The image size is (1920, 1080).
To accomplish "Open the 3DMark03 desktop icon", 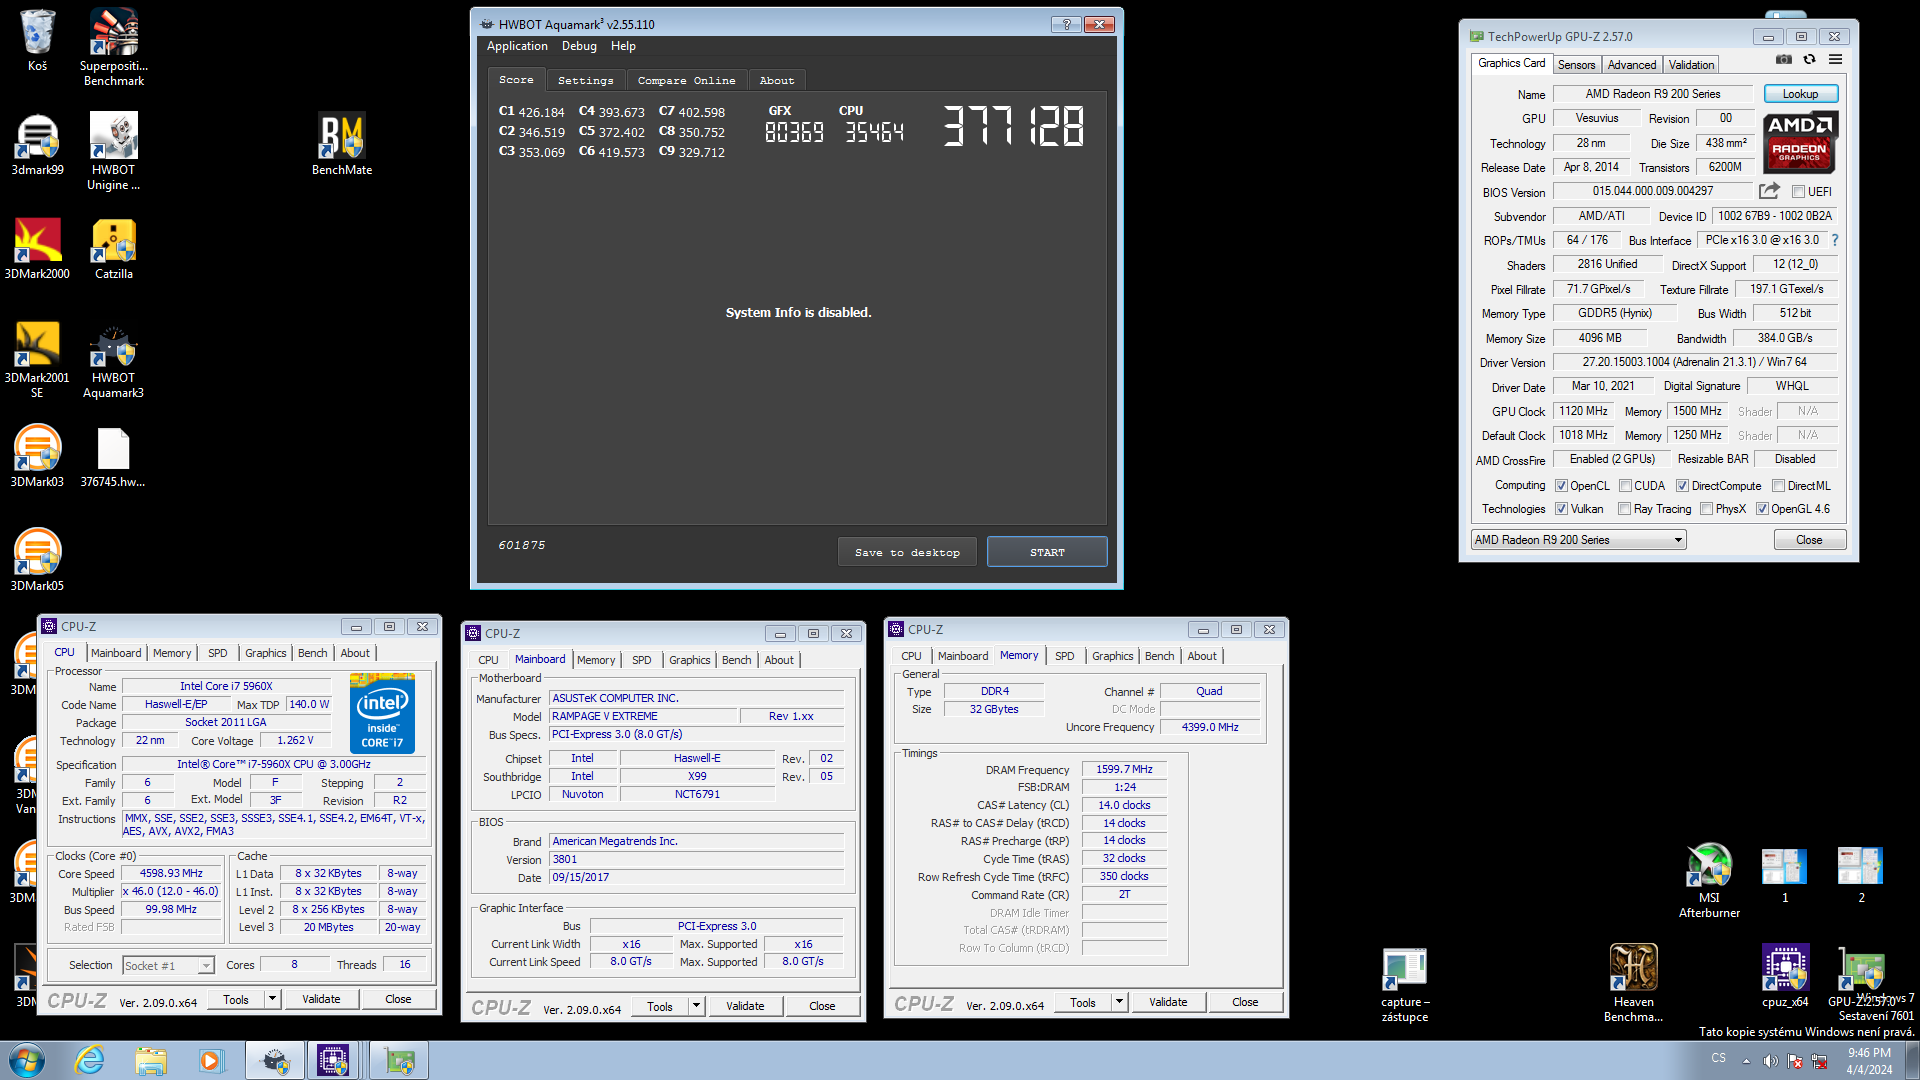I will pos(37,457).
